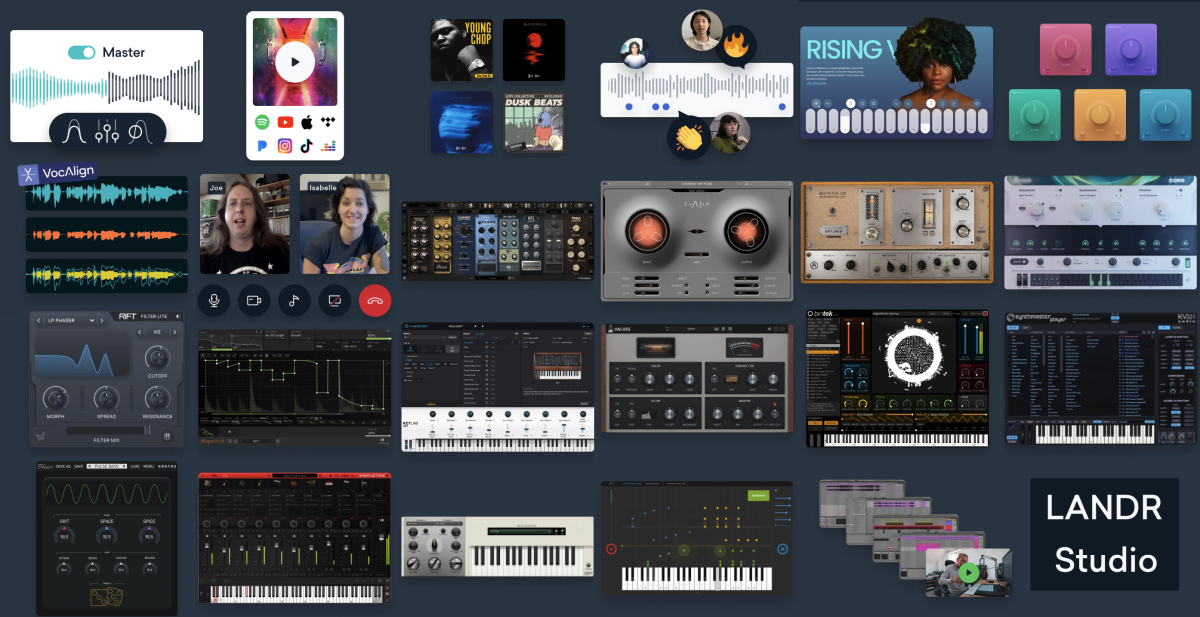The image size is (1200, 617).
Task: Click the TikTok icon
Action: point(307,146)
